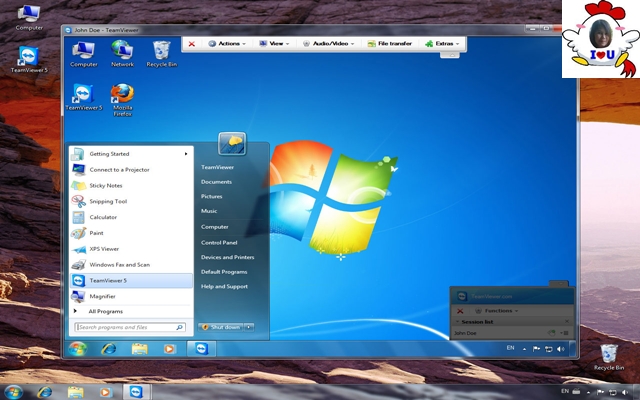Open the Functions dropdown in the TeamViewer panel

(x=497, y=311)
